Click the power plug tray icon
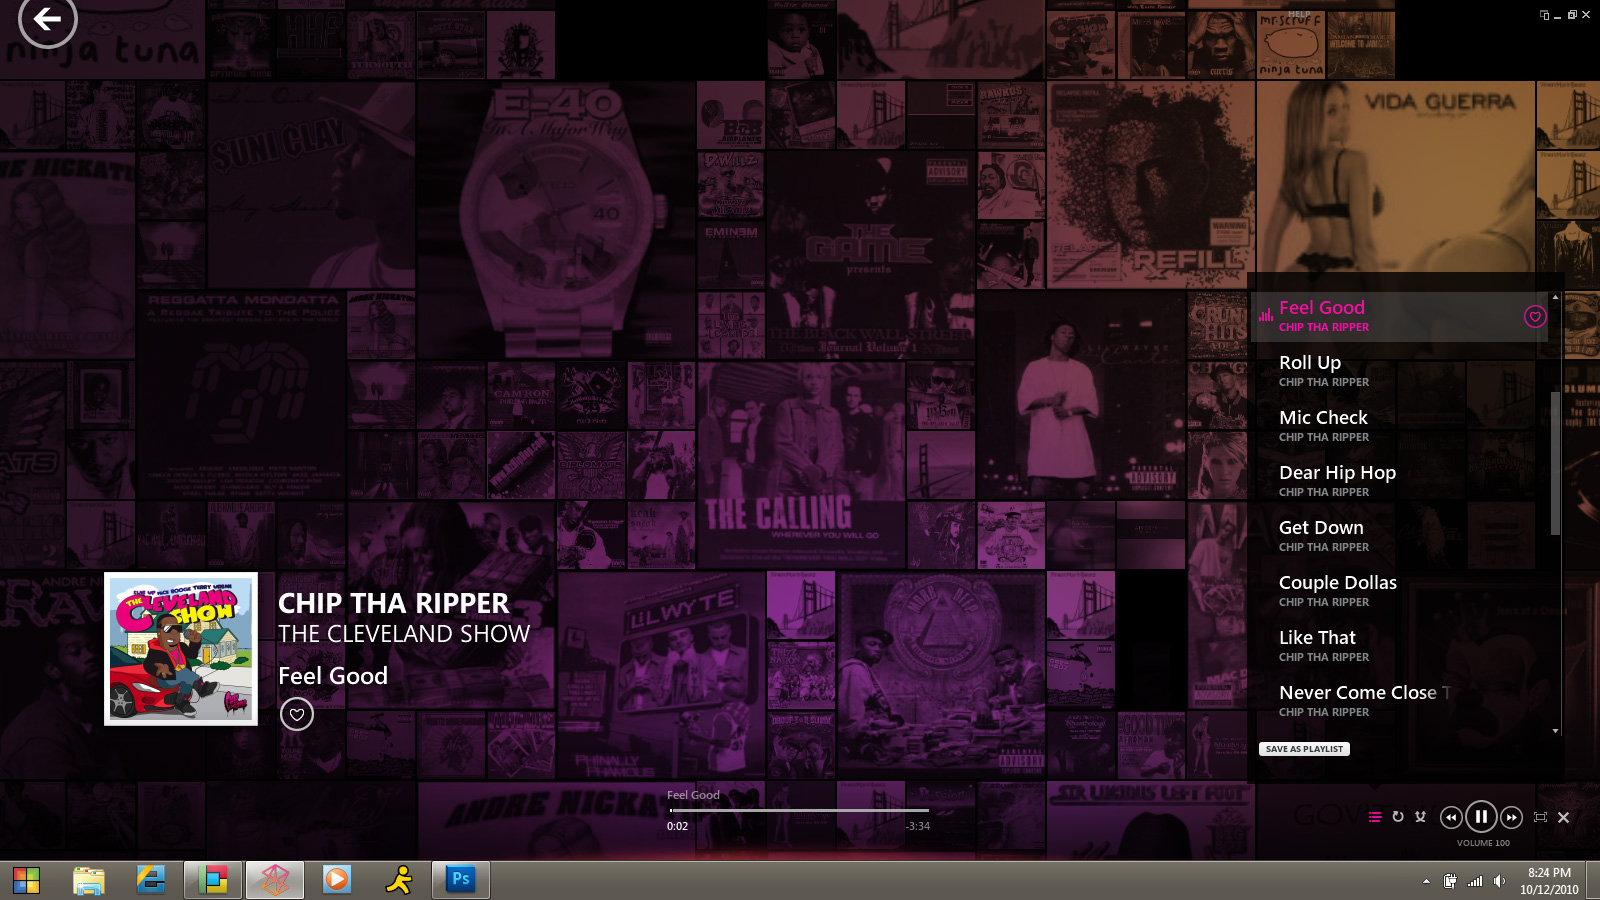 click(1450, 881)
